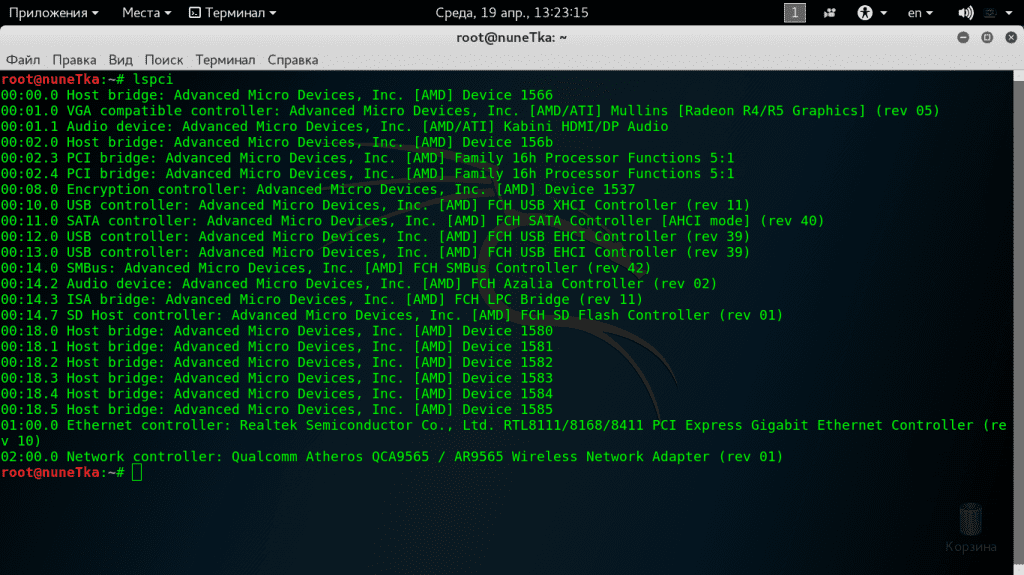Open the Справка menu

pos(293,60)
